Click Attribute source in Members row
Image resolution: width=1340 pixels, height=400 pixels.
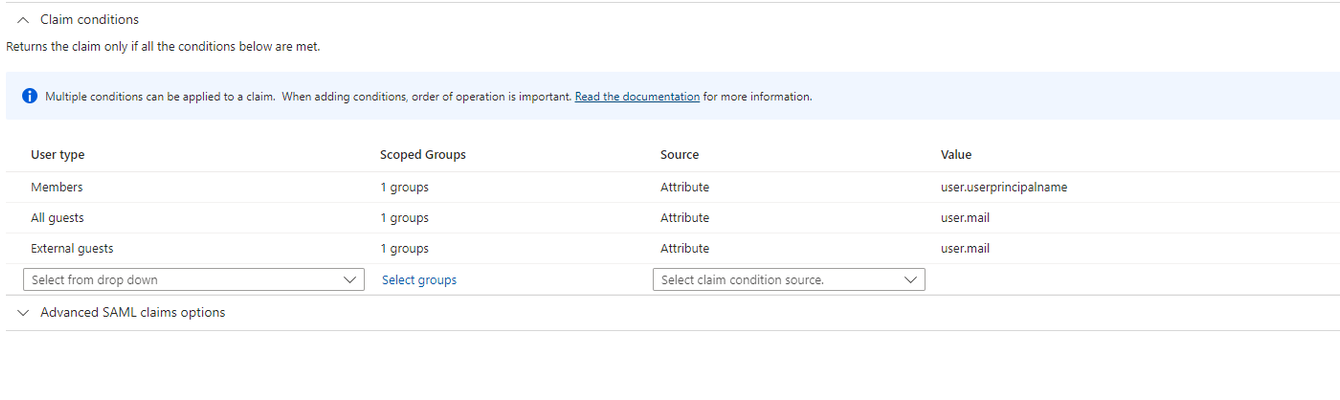(x=685, y=187)
